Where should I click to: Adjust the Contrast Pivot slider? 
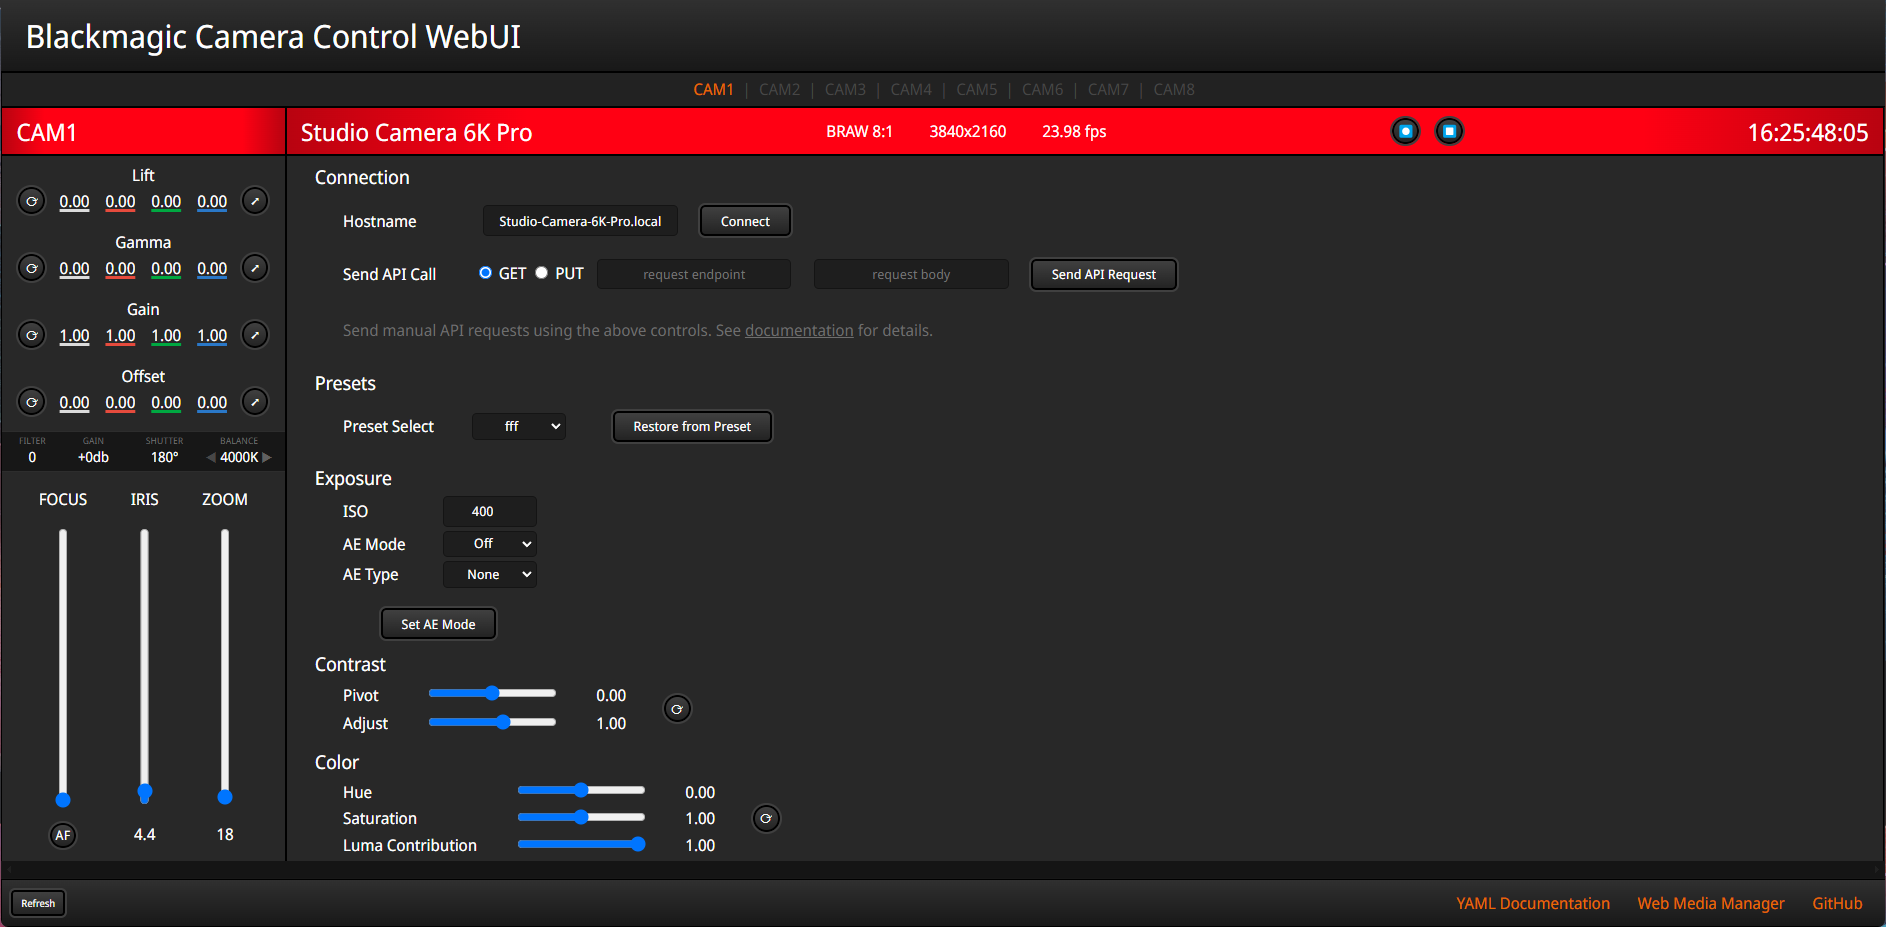492,693
